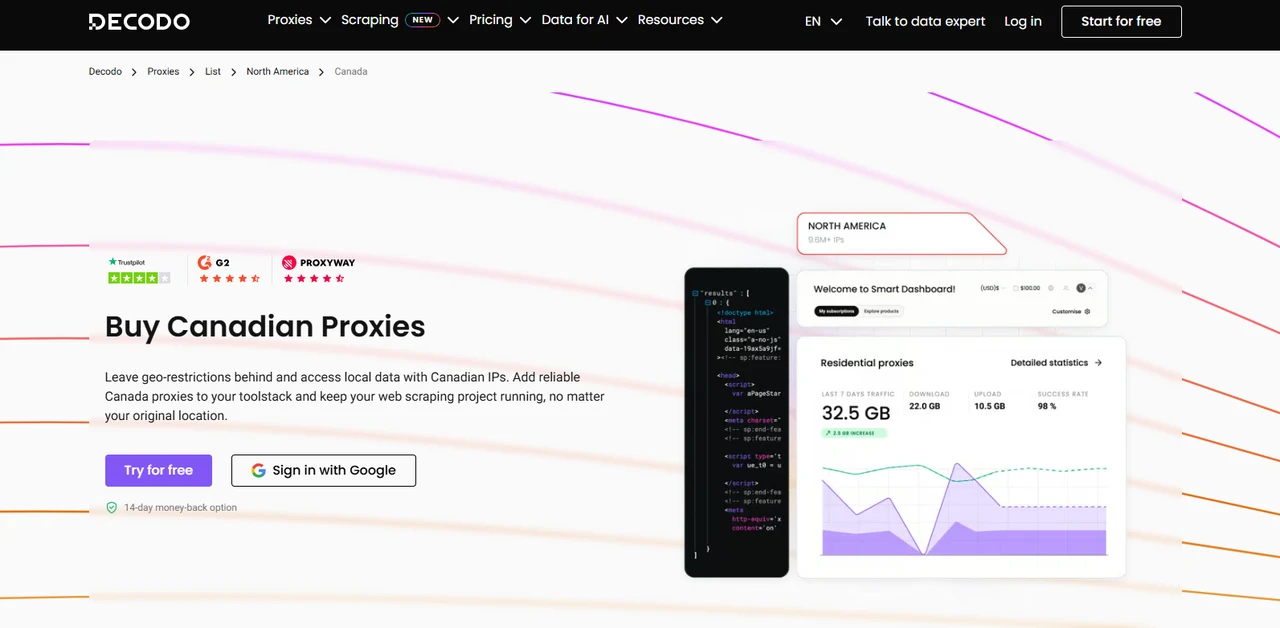1280x628 pixels.
Task: Click the 98 % success rate value
Action: (1047, 406)
